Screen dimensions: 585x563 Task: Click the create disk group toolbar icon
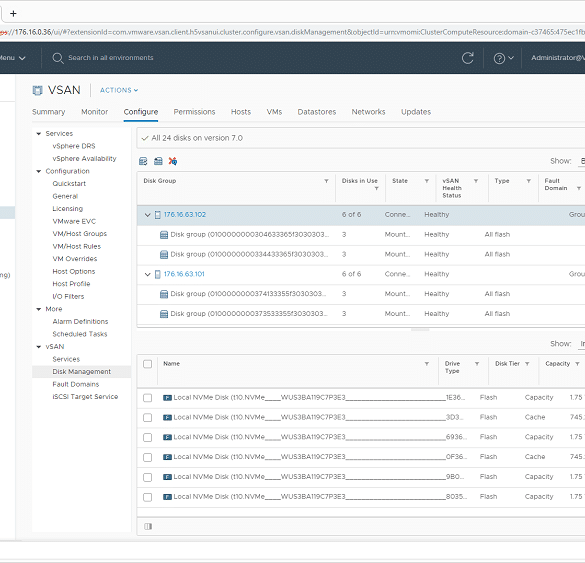click(158, 161)
